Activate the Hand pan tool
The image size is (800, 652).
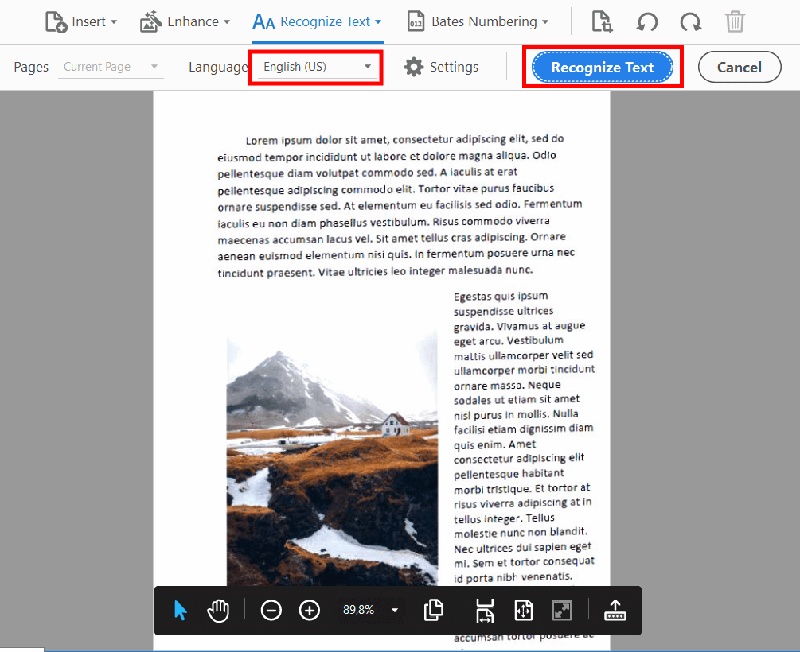[217, 610]
